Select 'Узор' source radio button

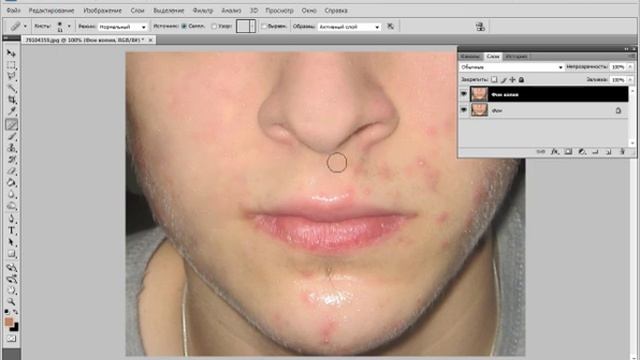click(x=214, y=27)
